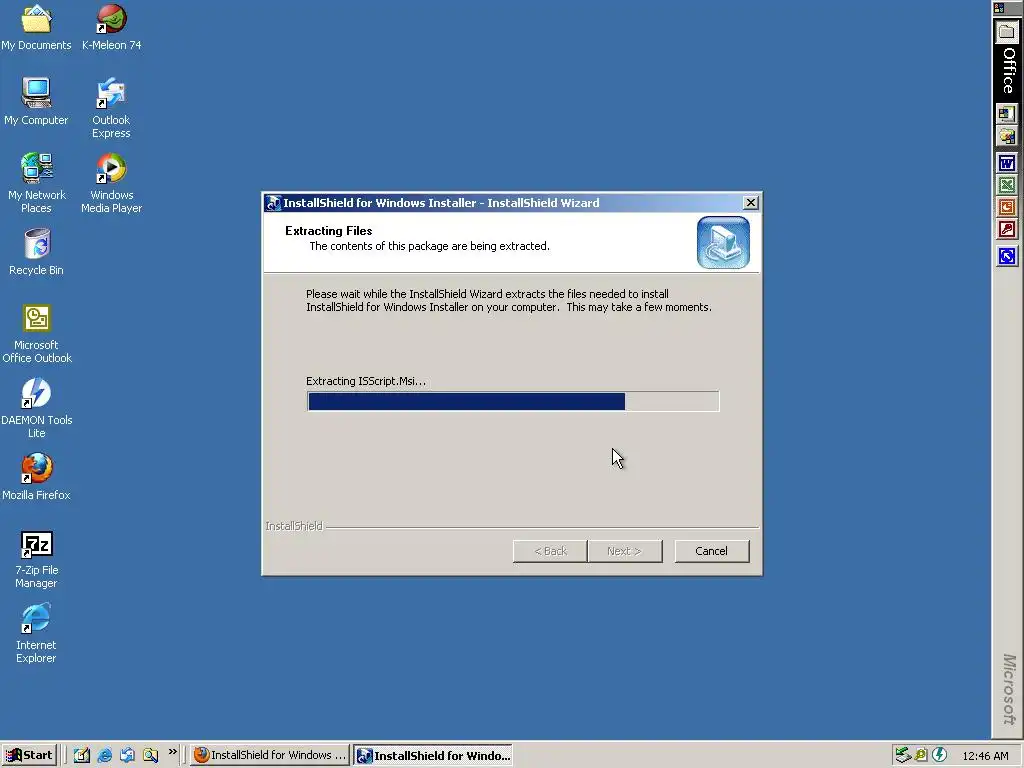This screenshot has width=1024, height=768.
Task: Click the Access key icon on Office bar
Action: (x=1006, y=229)
